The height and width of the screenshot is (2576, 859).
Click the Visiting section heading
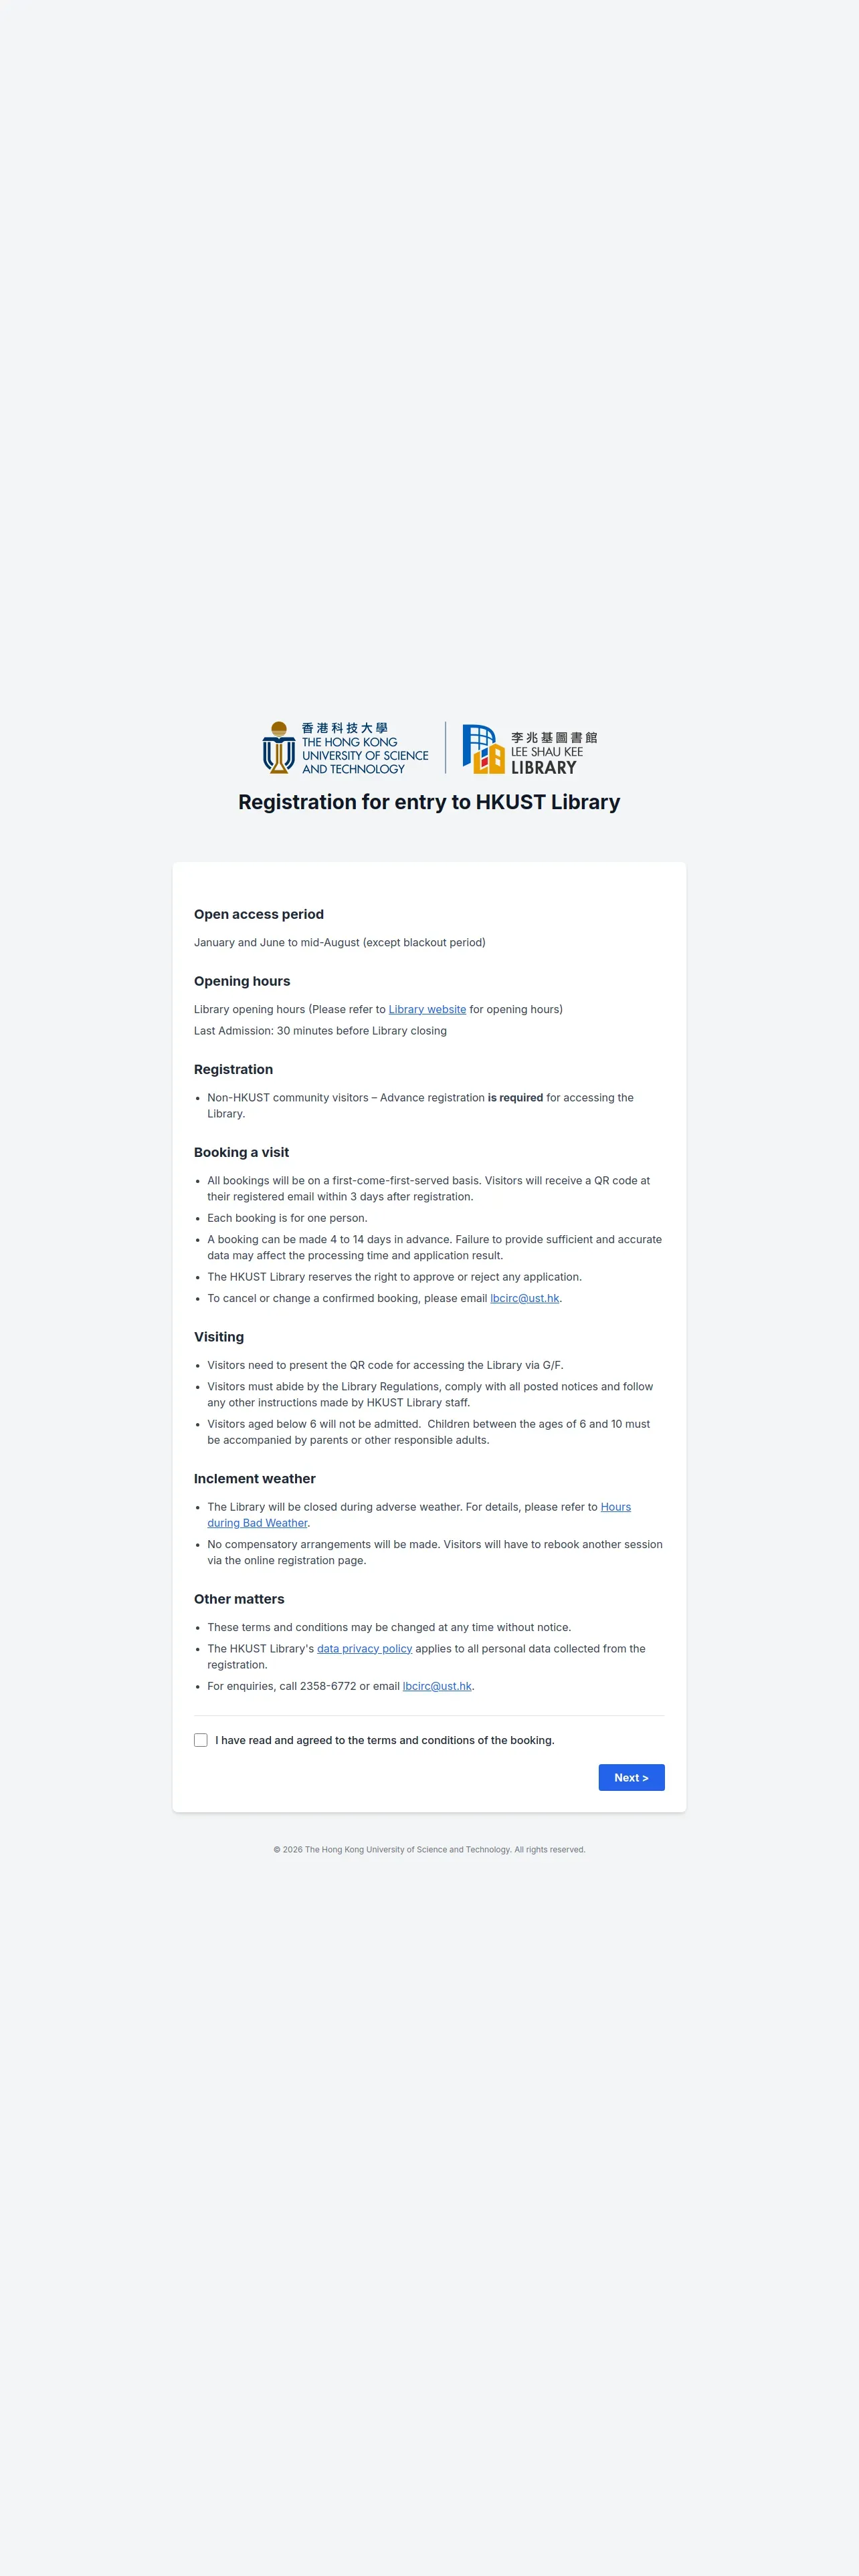pos(219,1337)
